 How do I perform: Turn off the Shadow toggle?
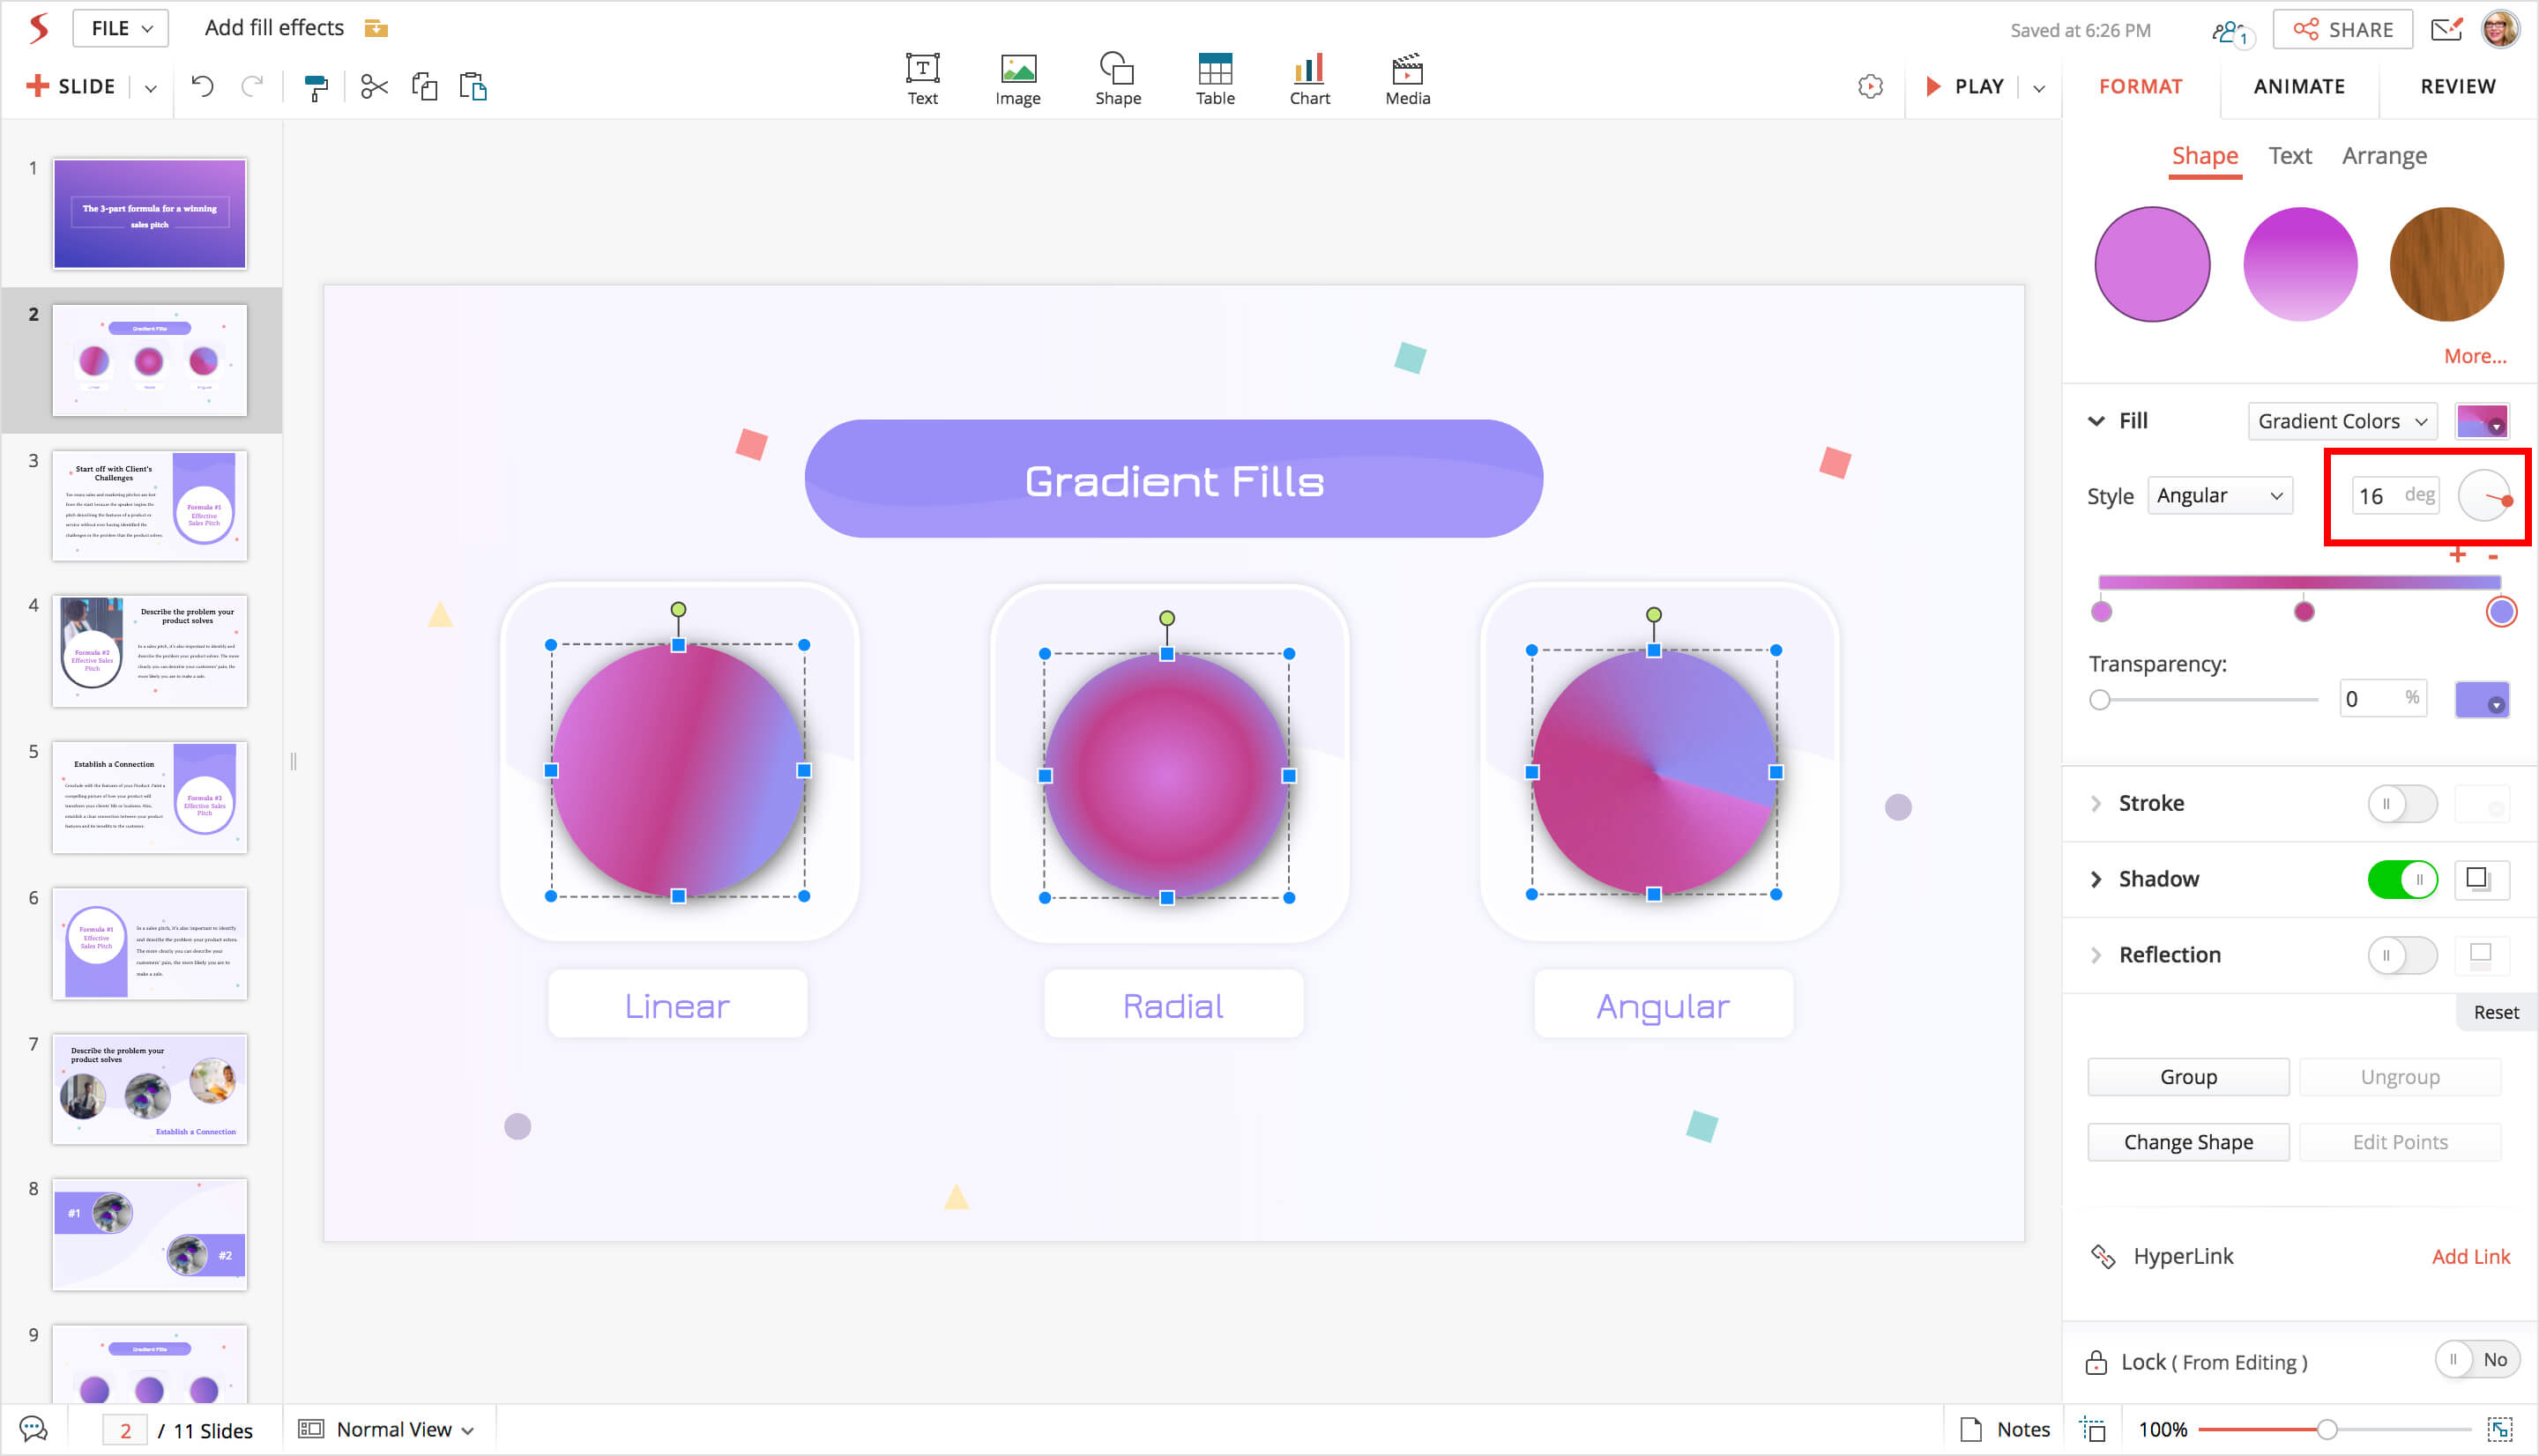(x=2401, y=879)
